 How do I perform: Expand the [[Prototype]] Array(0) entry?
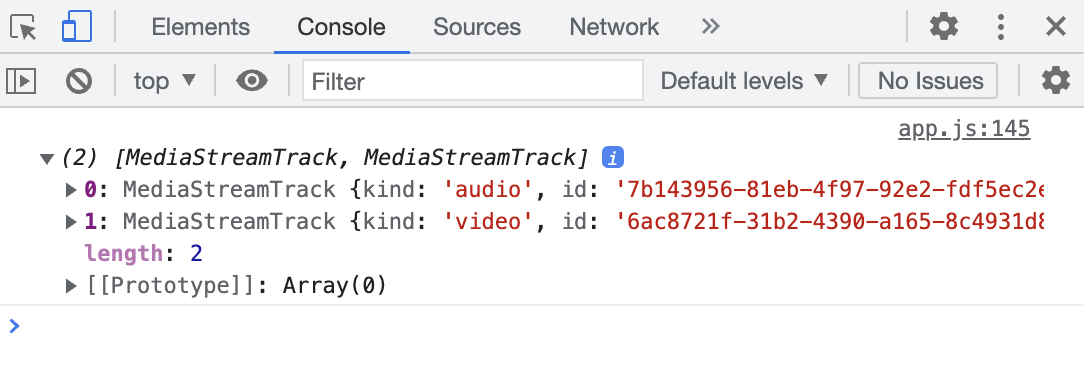[71, 285]
